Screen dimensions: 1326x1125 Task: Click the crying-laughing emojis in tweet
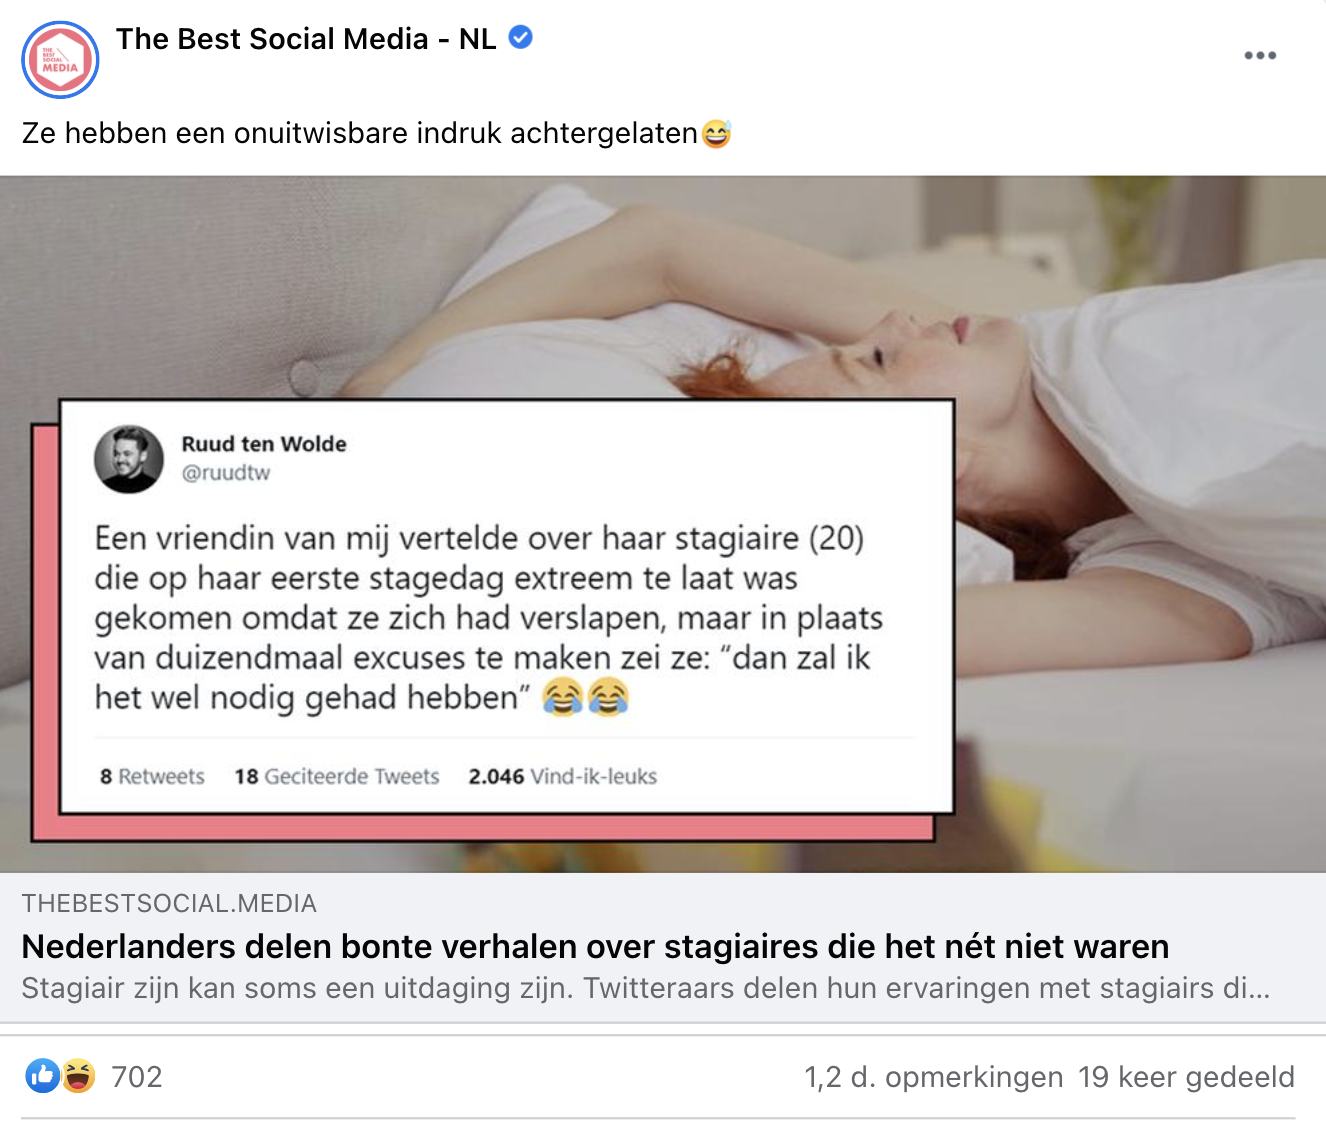[586, 697]
